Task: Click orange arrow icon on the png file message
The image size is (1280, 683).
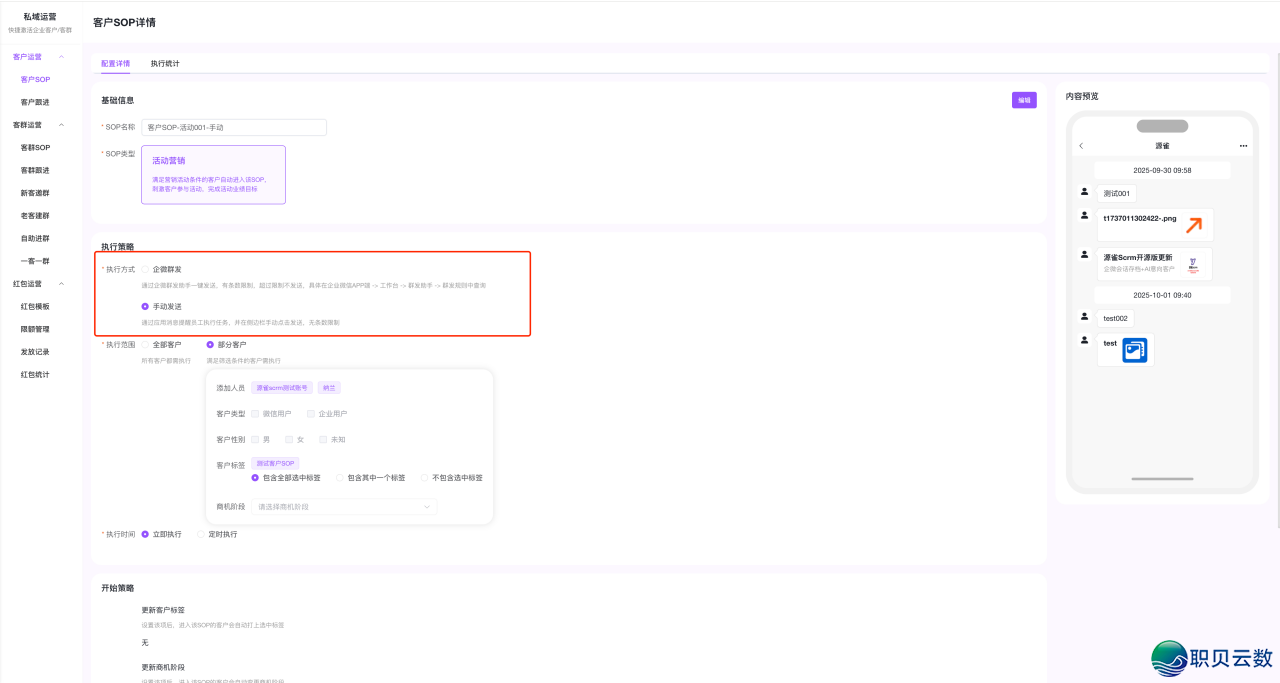Action: [x=1195, y=223]
